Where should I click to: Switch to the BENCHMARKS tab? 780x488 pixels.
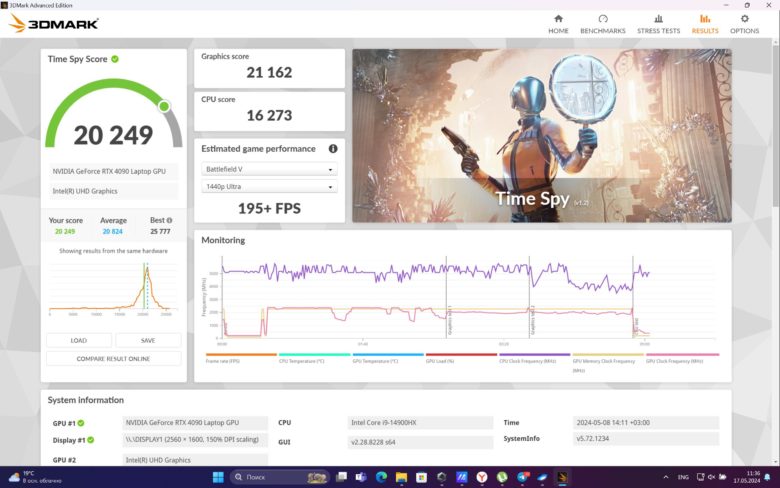click(603, 24)
